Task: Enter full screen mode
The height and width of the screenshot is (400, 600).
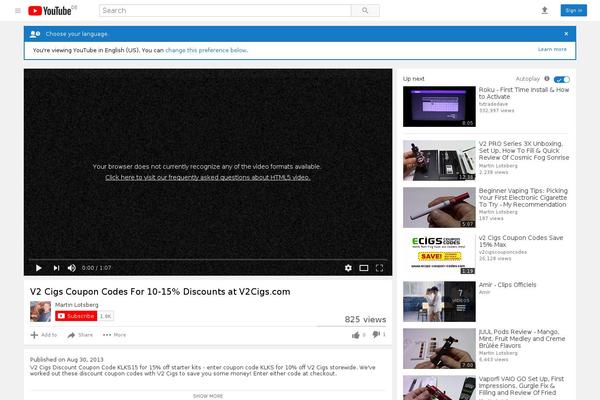Action: (x=379, y=268)
